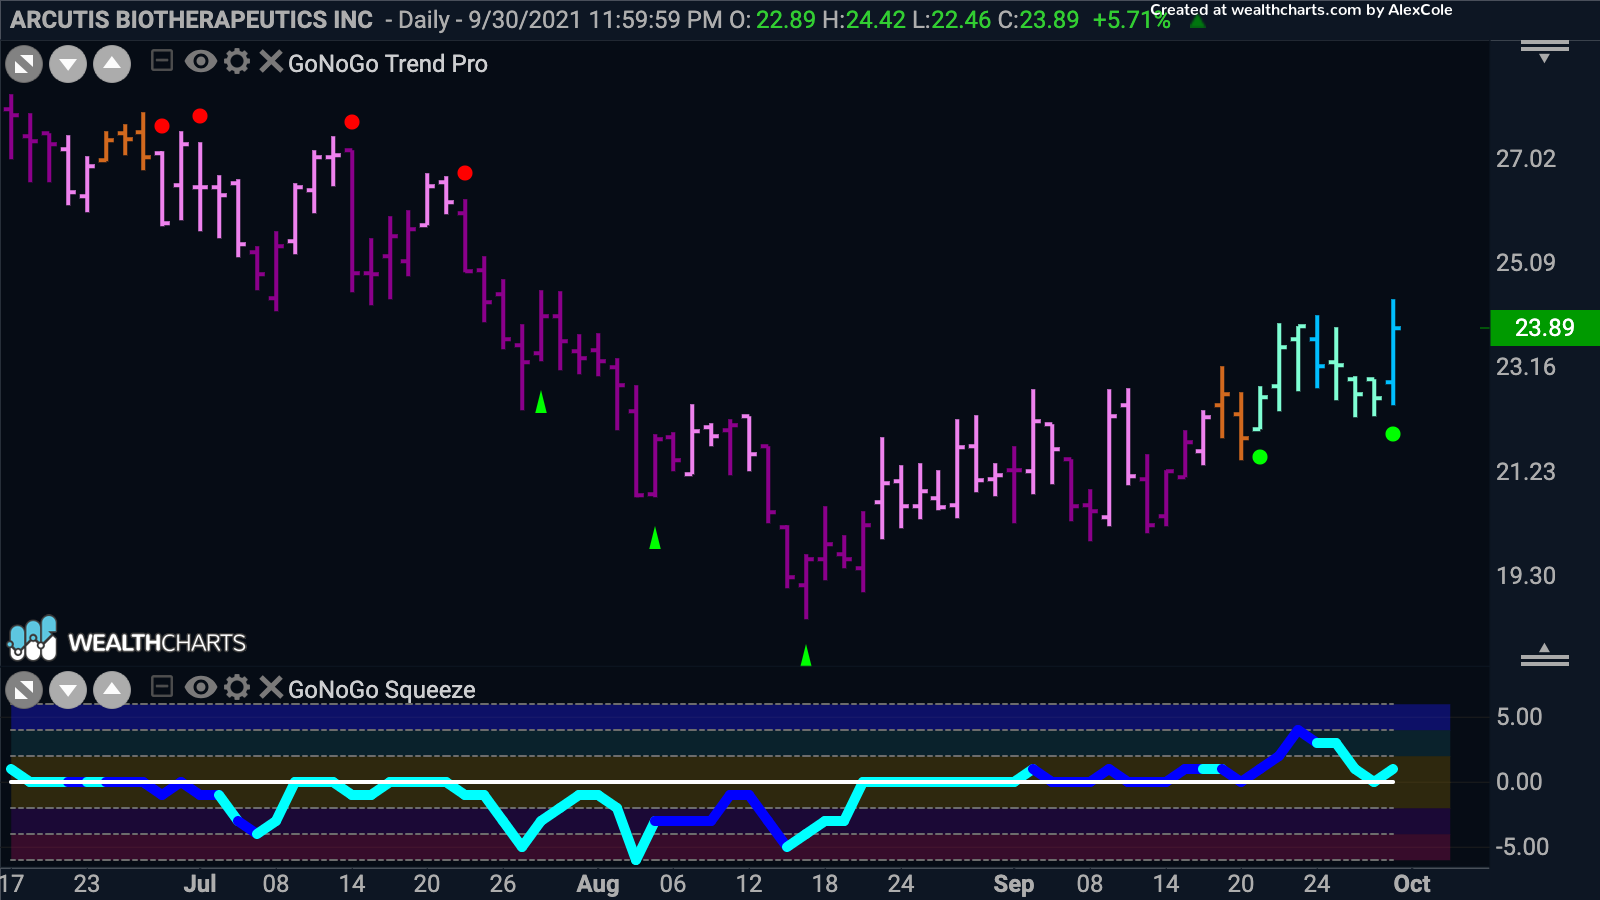Toggle visibility of GoNoGo Squeeze indicator

pyautogui.click(x=200, y=687)
